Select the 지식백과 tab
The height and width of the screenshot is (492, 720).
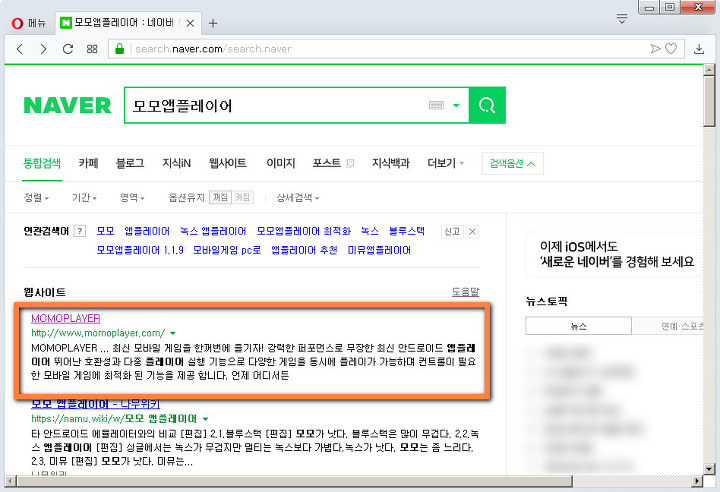pyautogui.click(x=390, y=163)
